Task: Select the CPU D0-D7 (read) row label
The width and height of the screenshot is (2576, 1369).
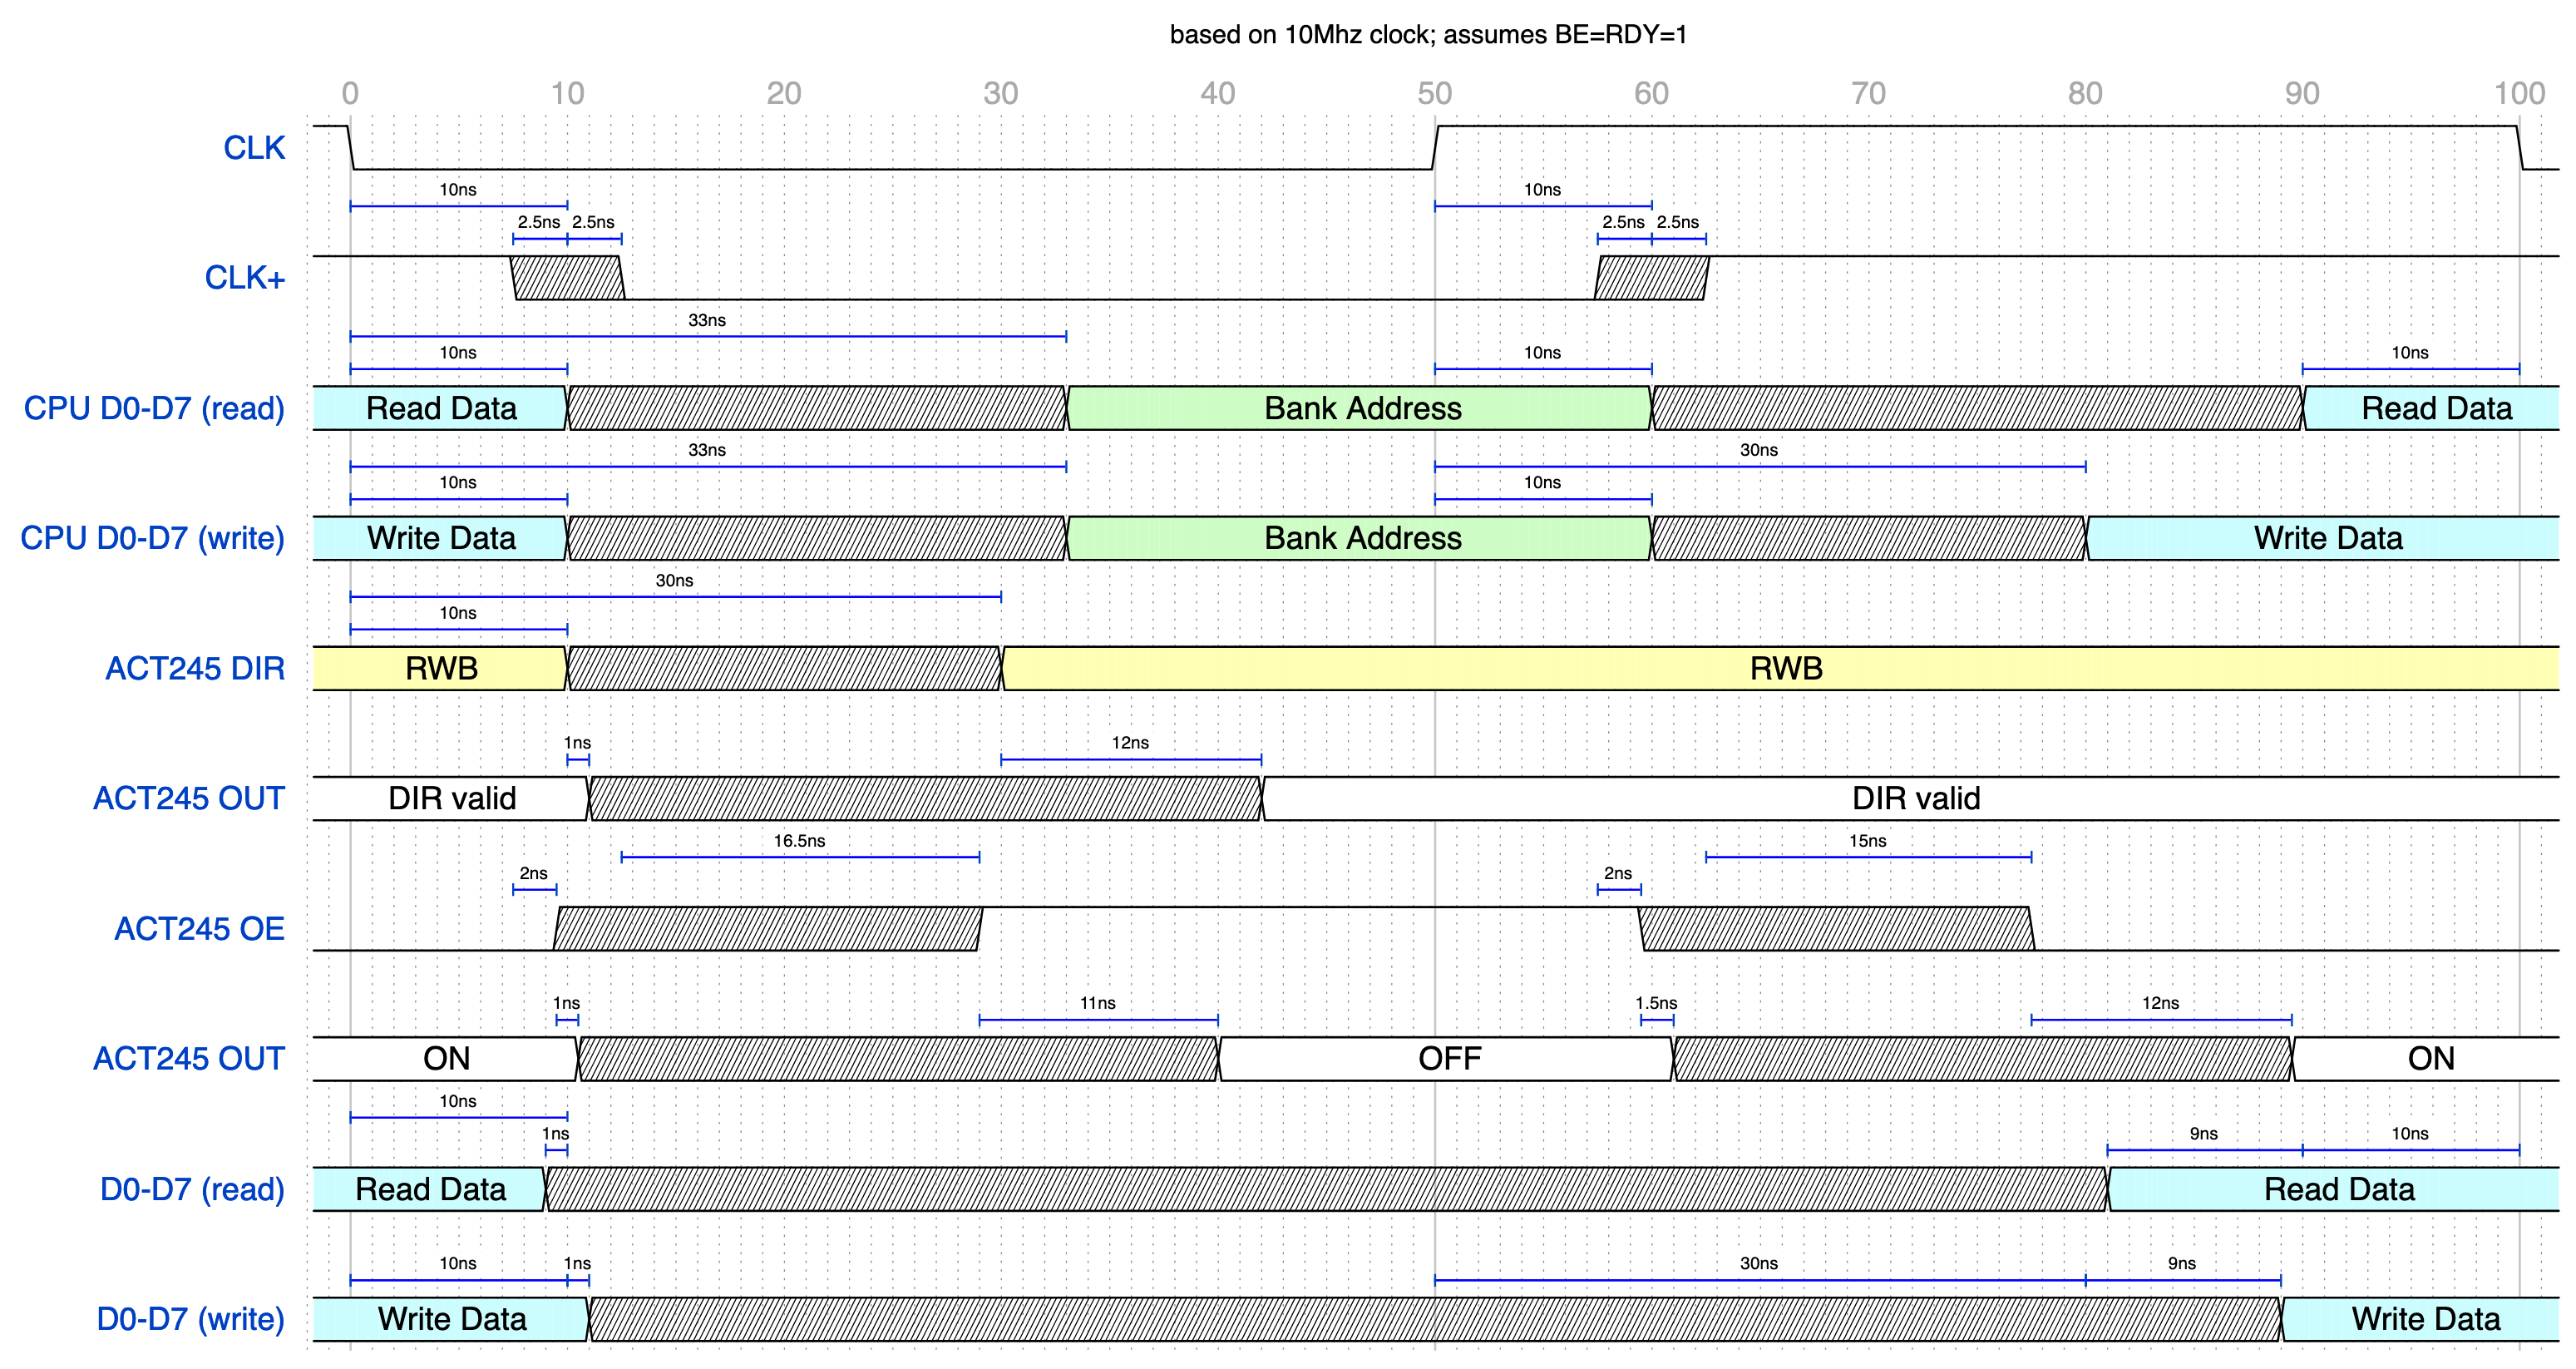Action: (155, 408)
